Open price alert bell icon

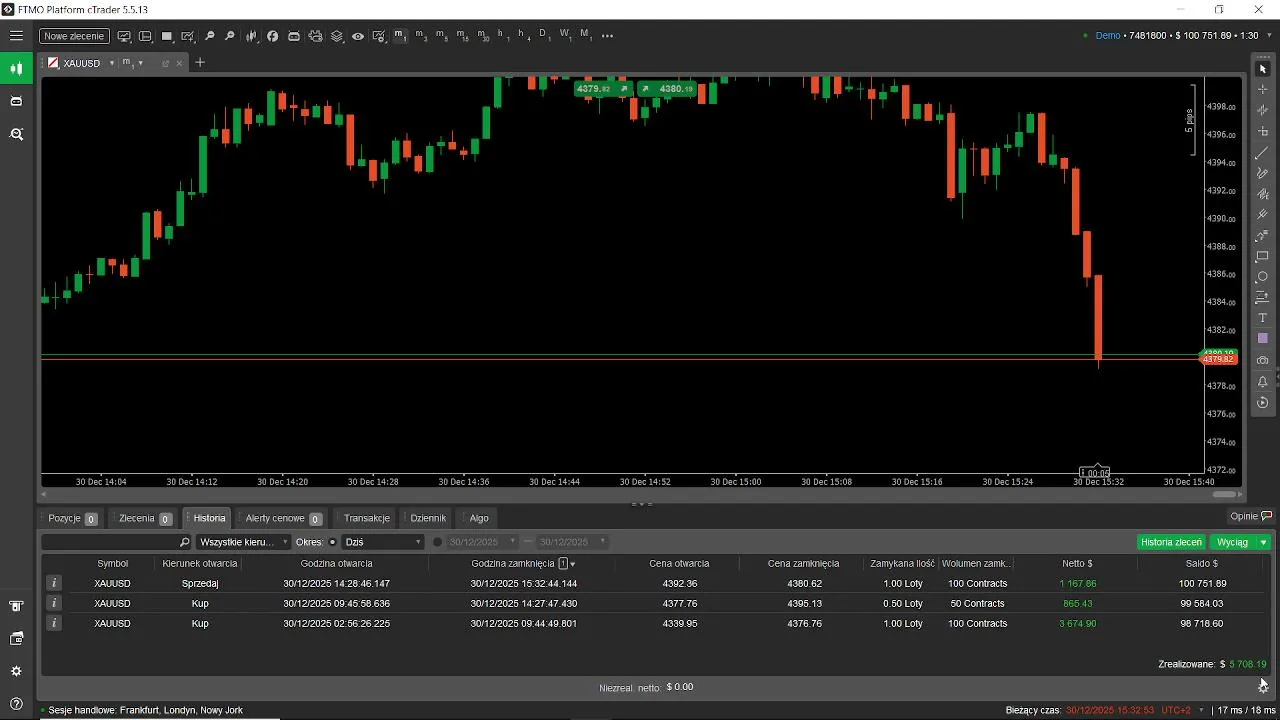tap(1262, 381)
